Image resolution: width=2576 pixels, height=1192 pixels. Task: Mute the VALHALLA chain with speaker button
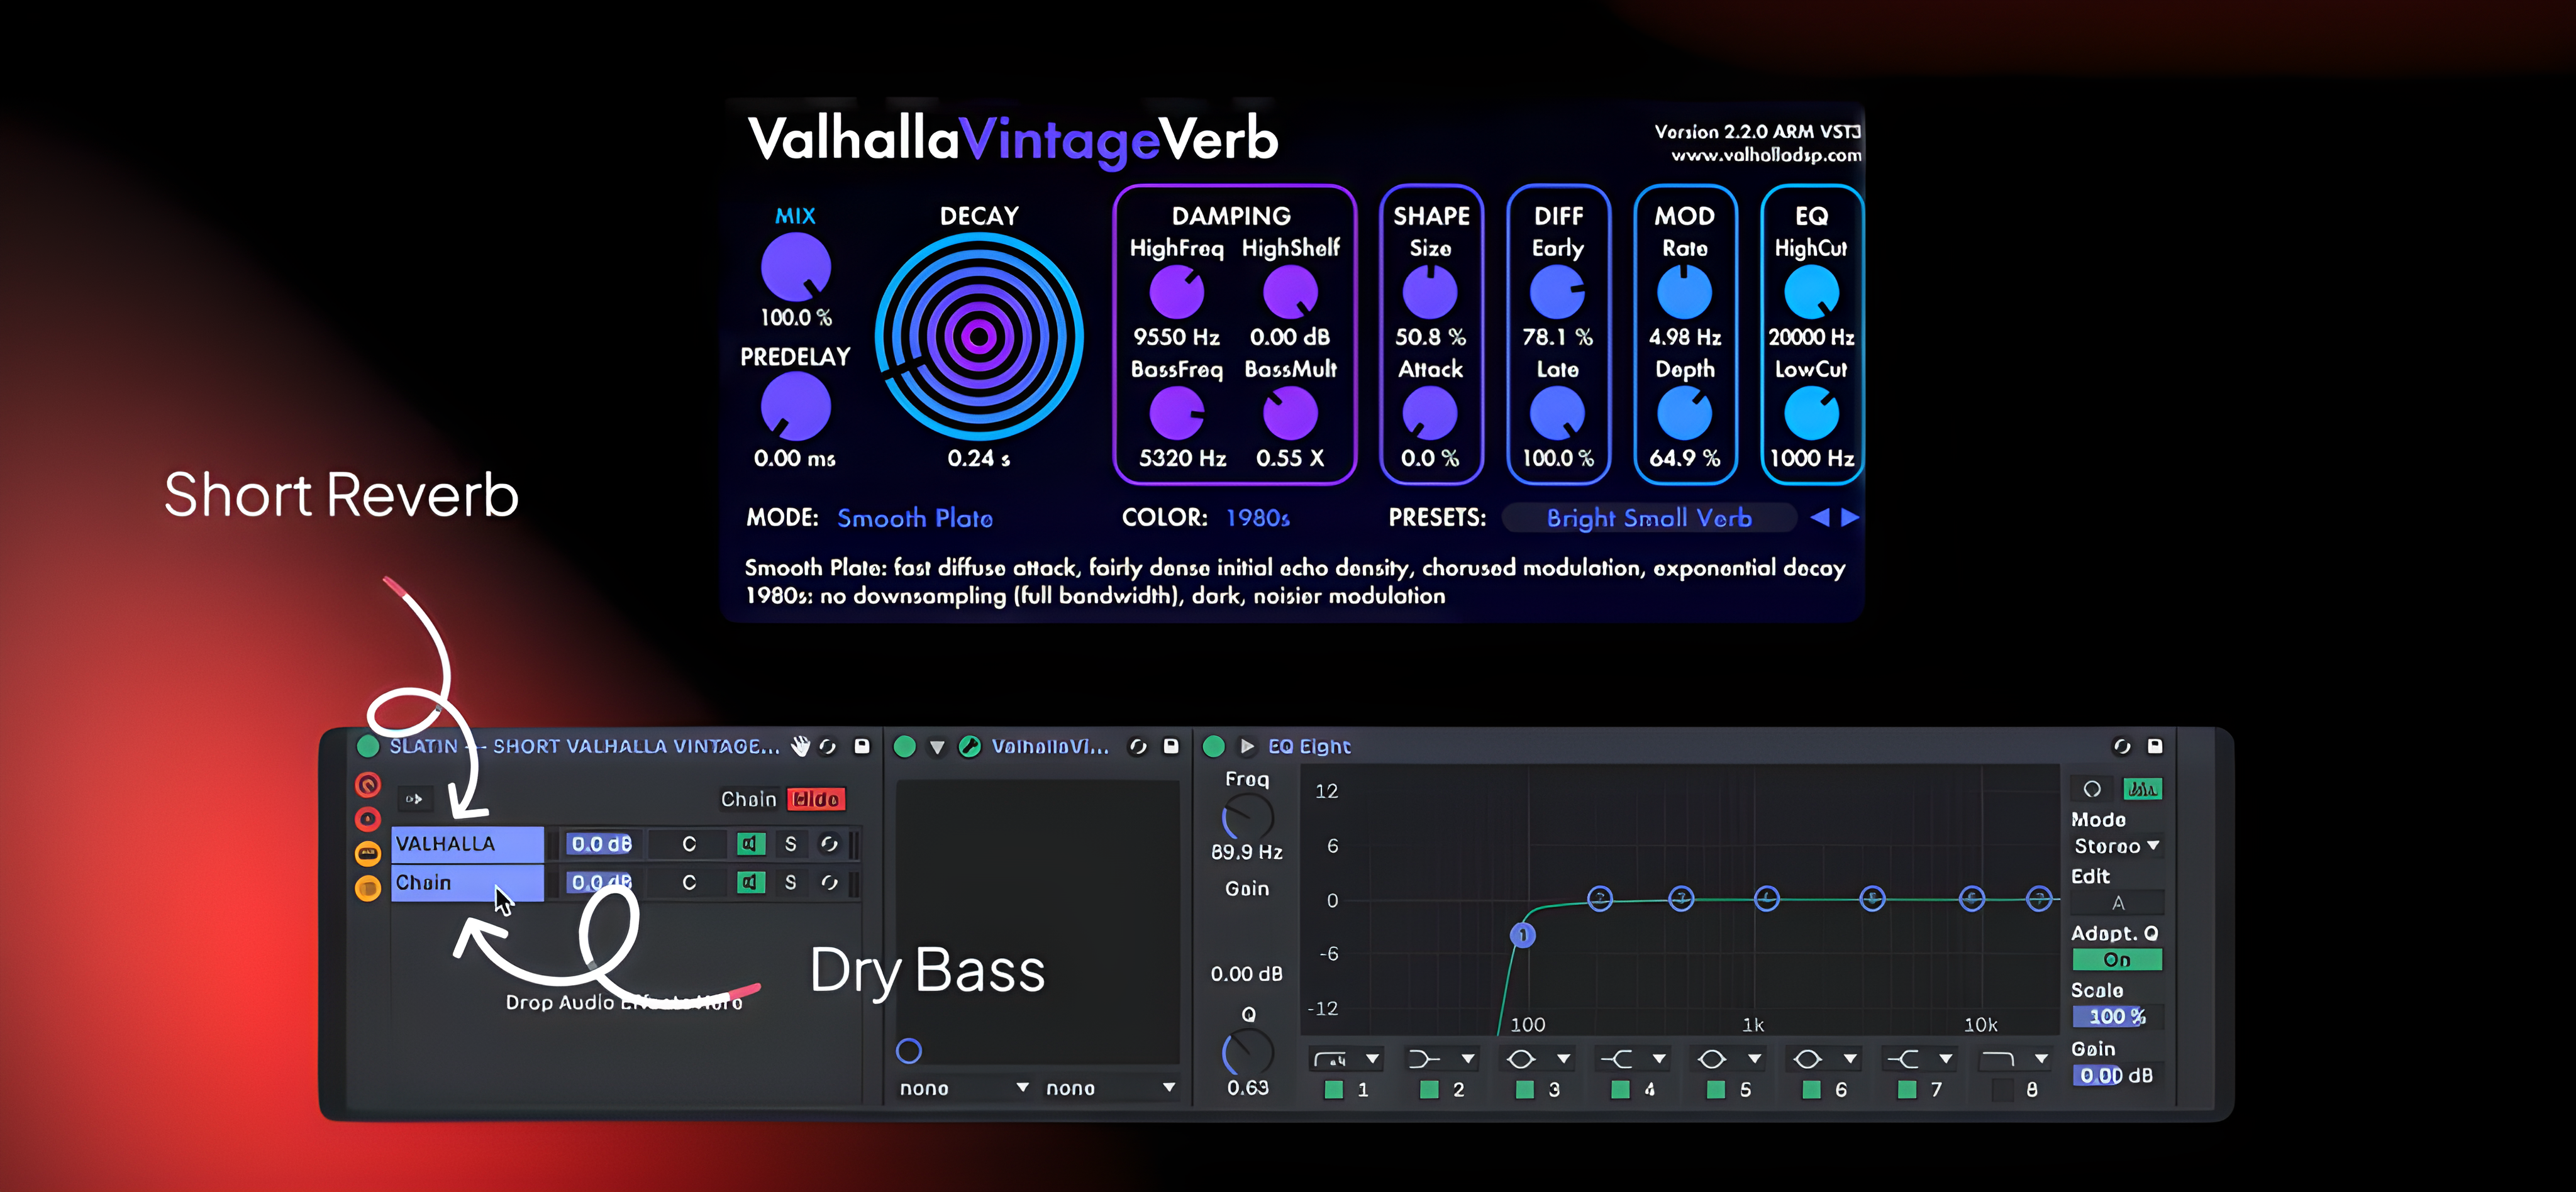click(751, 844)
